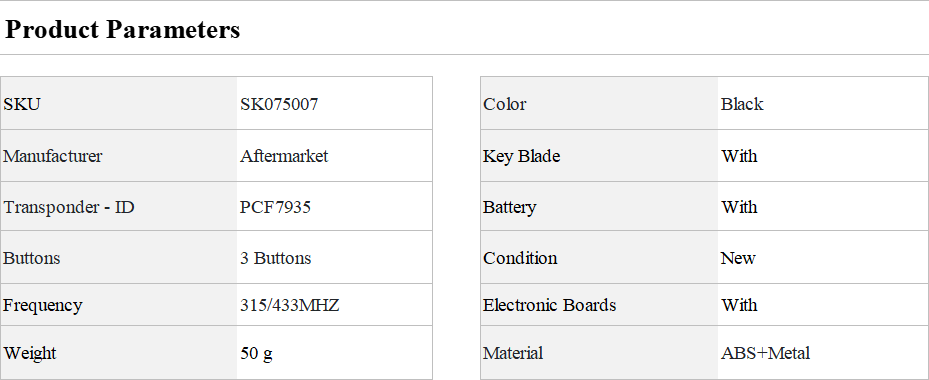
Task: Select the PCF7935 transponder value
Action: coord(276,207)
